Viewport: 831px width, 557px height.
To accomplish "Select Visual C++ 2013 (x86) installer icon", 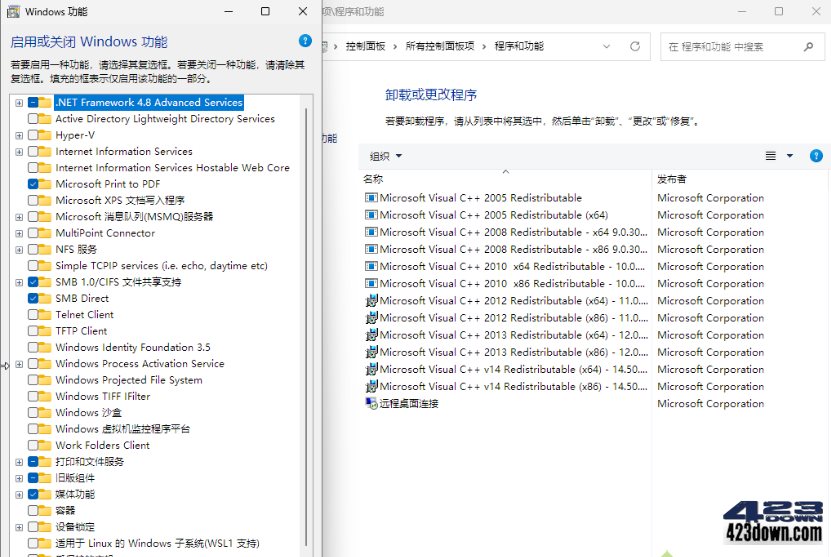I will click(x=371, y=352).
